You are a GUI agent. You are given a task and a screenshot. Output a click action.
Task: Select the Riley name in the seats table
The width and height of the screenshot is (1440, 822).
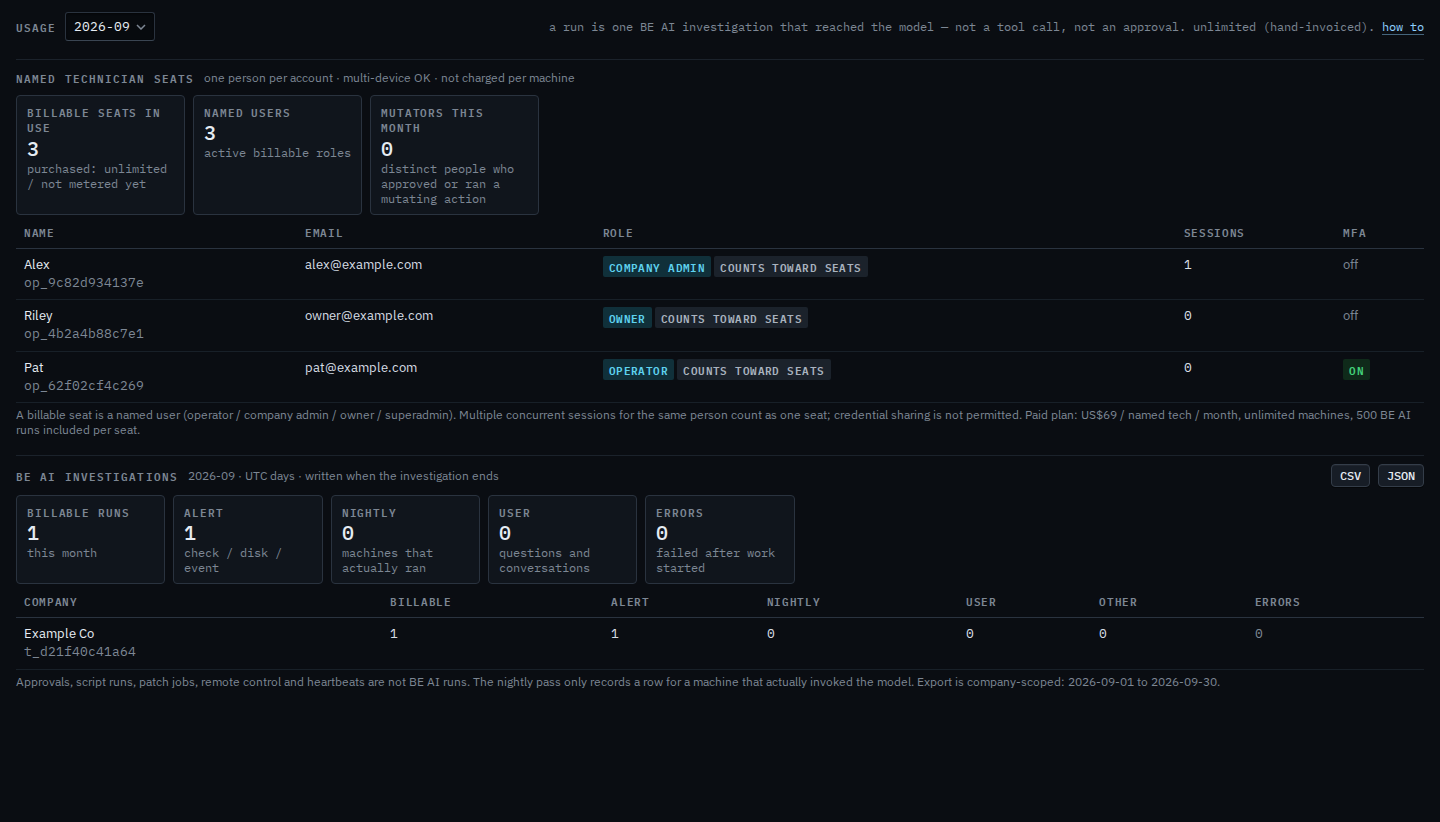(38, 316)
